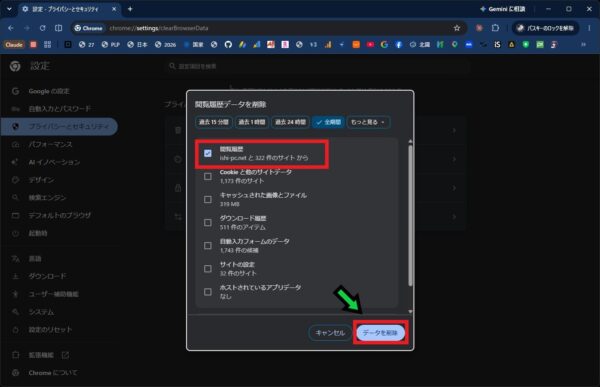Click the settings search field
Screen dimensions: 600x387
318,66
